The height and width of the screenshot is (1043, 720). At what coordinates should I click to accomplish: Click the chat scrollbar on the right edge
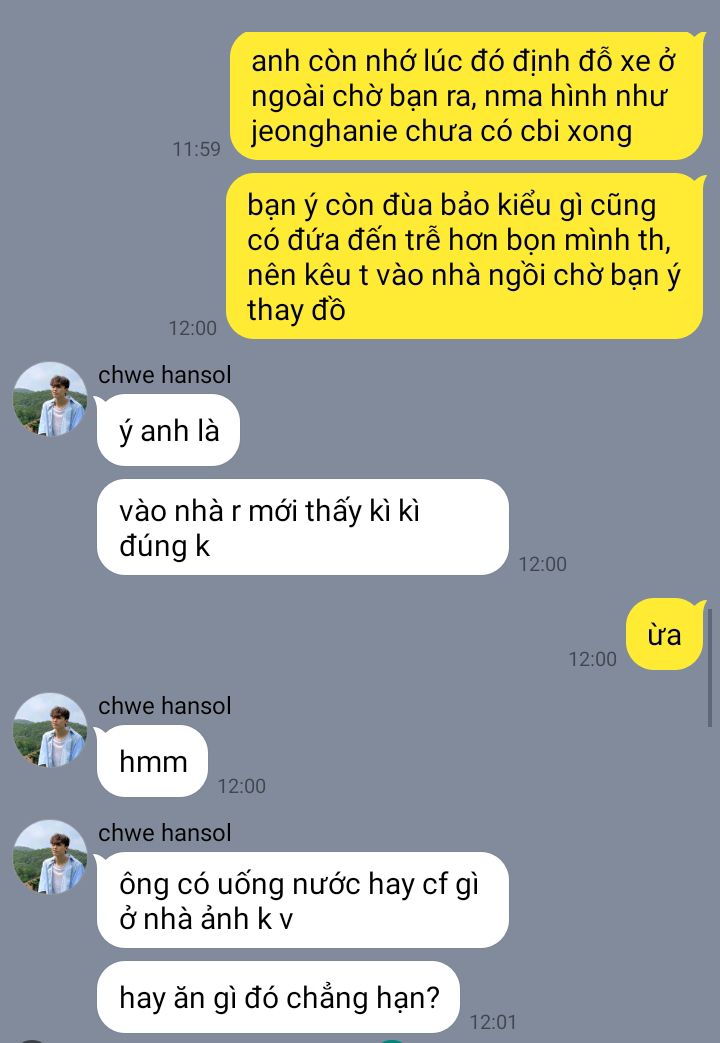[x=709, y=667]
